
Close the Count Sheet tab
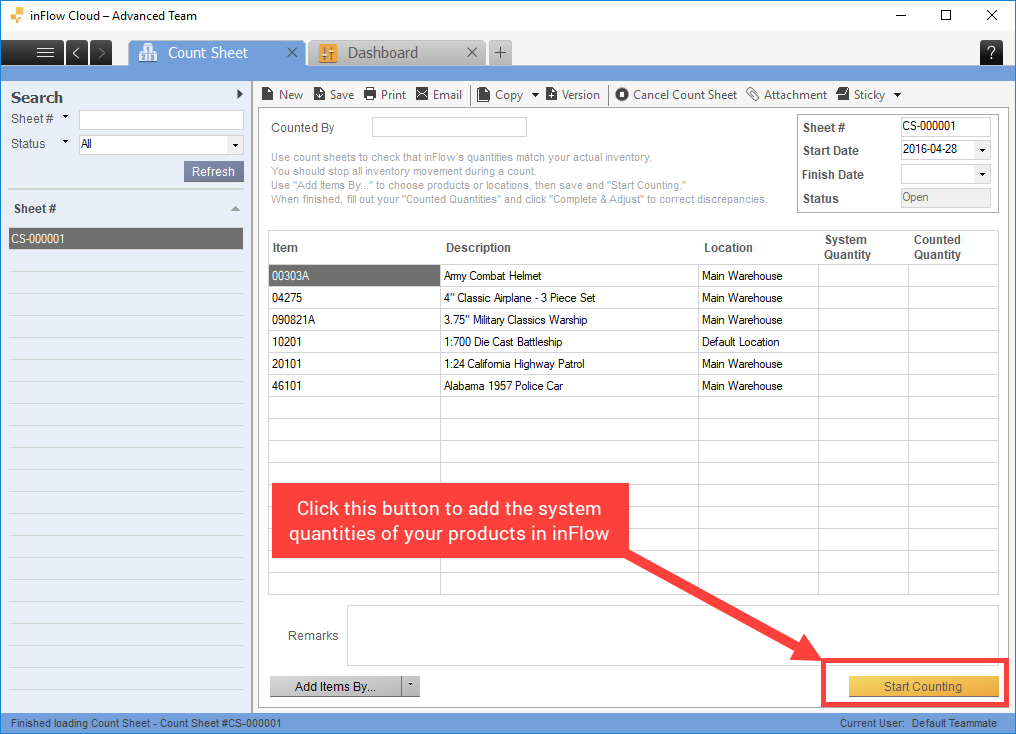coord(292,52)
